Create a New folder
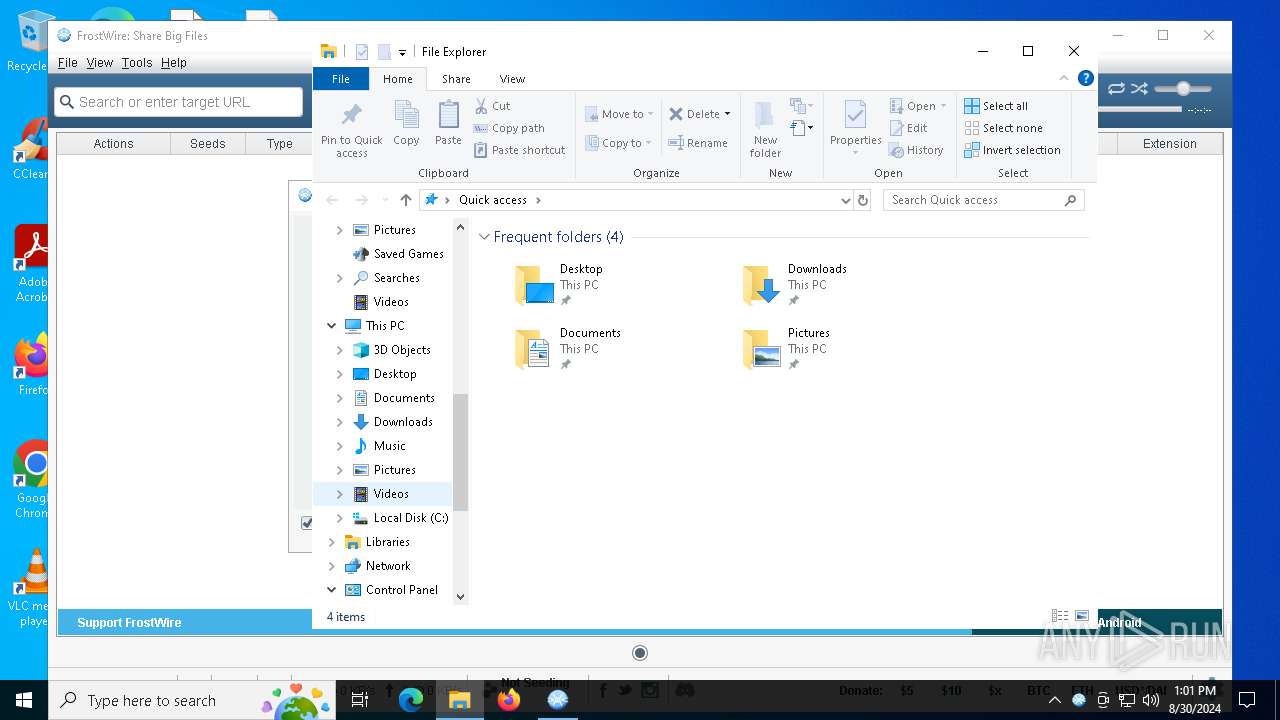This screenshot has width=1280, height=720. point(765,129)
